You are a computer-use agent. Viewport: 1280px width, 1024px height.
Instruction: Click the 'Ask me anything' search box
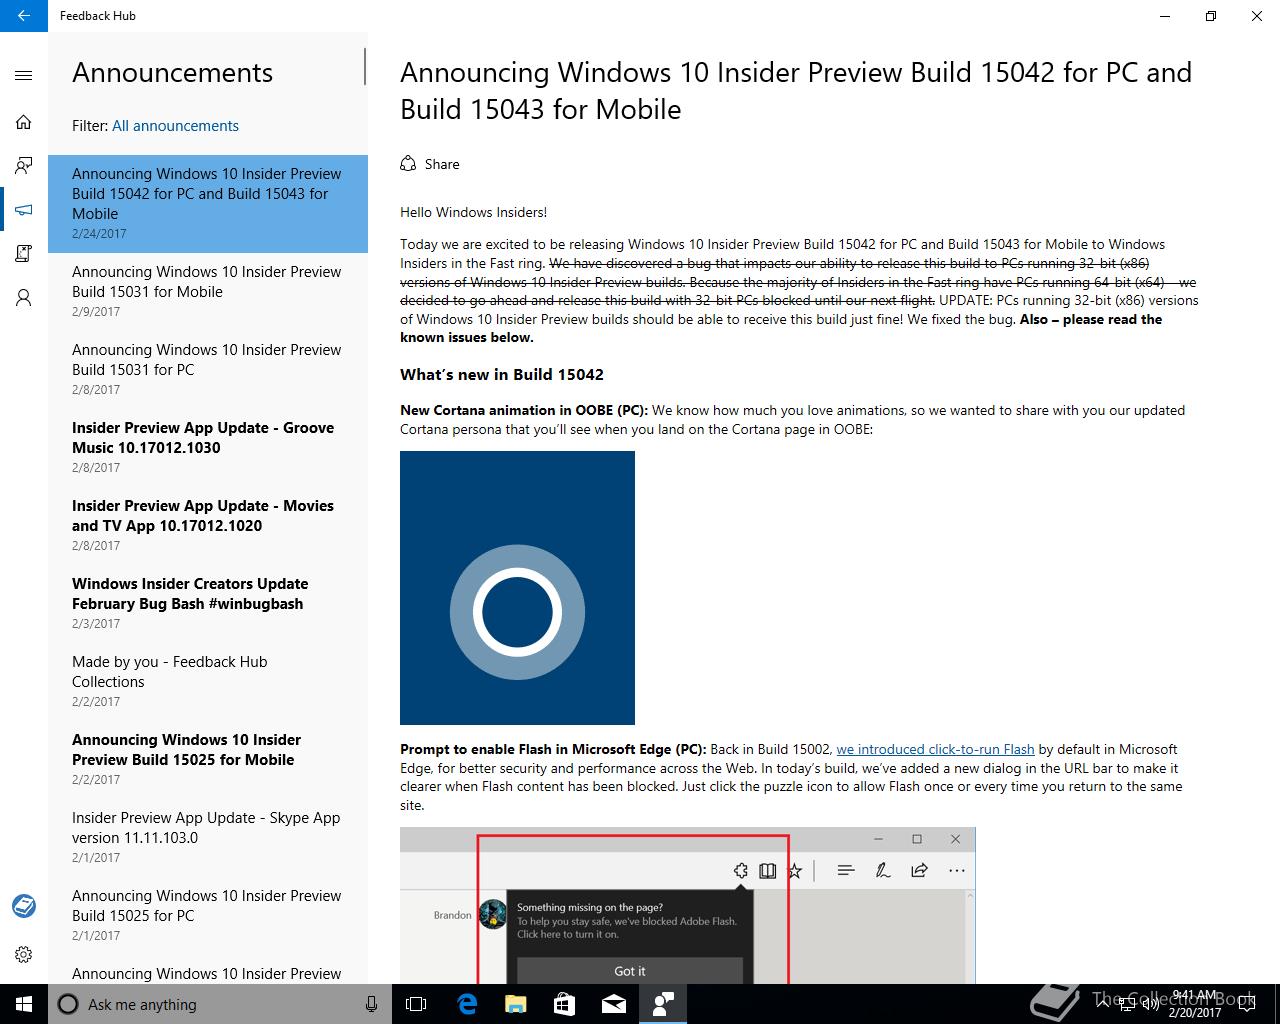(x=218, y=1004)
